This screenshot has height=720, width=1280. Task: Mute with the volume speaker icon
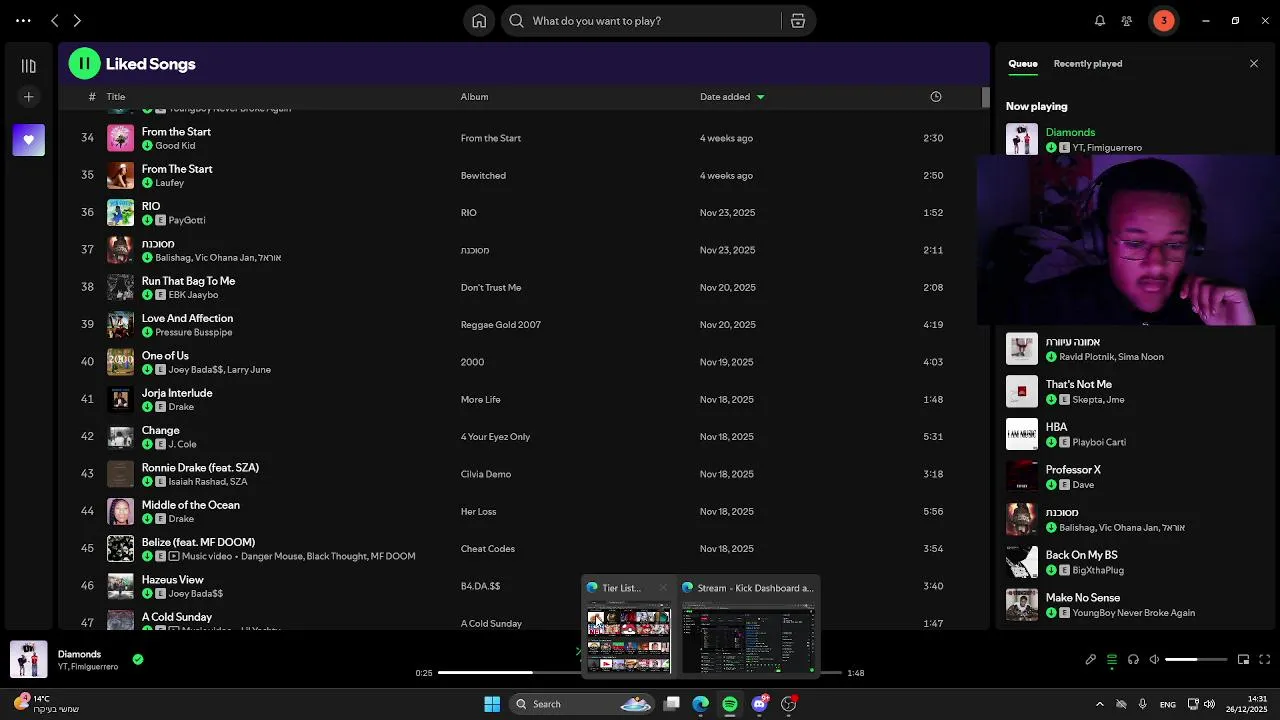tap(1154, 660)
